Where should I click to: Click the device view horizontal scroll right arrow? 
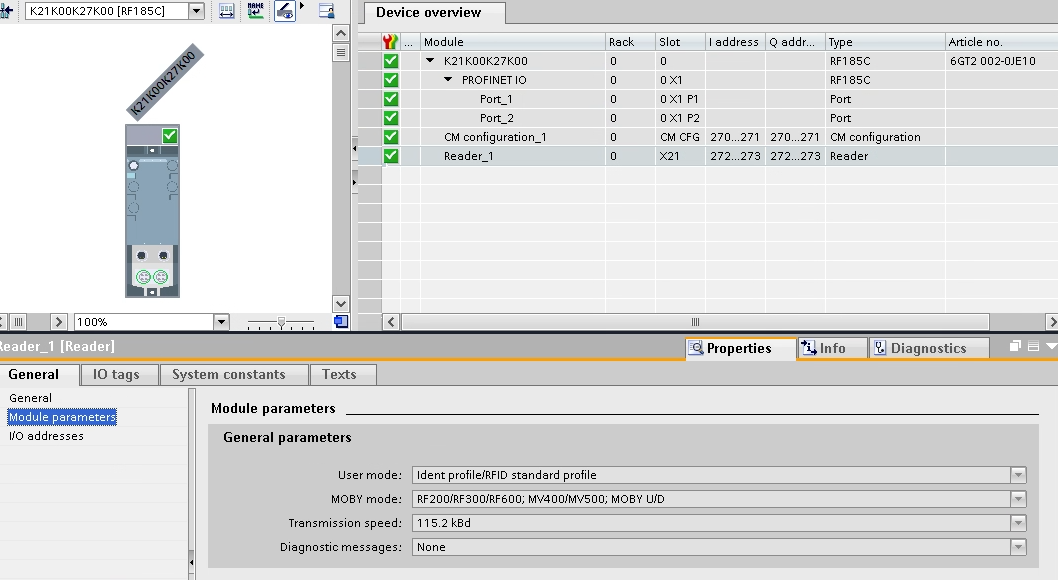click(59, 322)
